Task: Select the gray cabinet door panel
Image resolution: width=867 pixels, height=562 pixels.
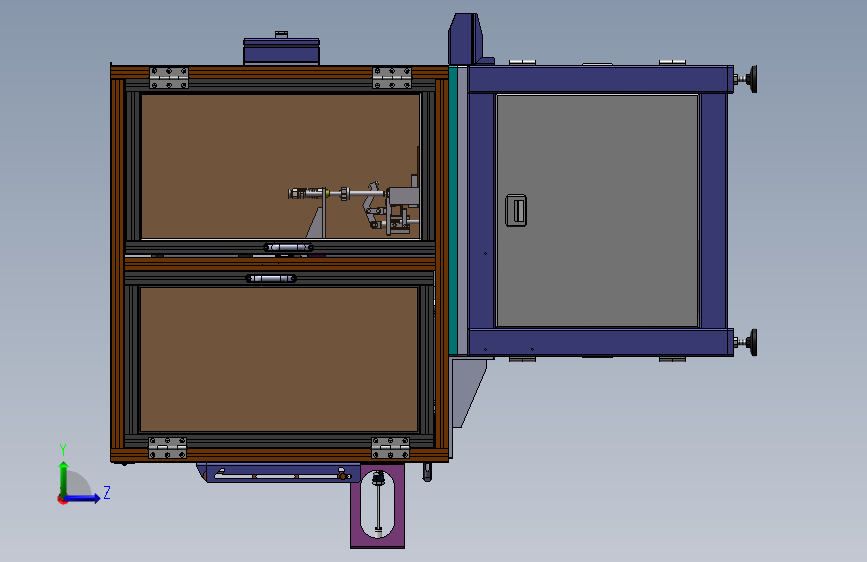Action: pyautogui.click(x=597, y=211)
